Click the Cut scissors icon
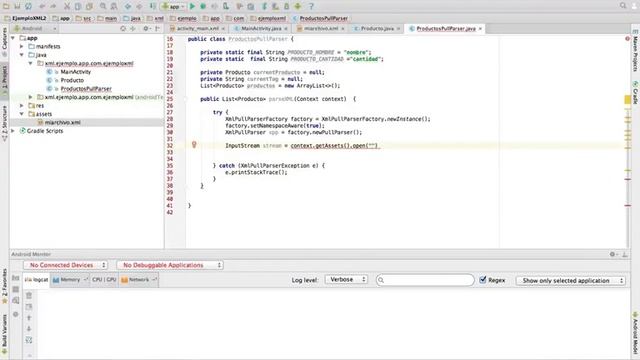This screenshot has height=360, width=640. (67, 6)
